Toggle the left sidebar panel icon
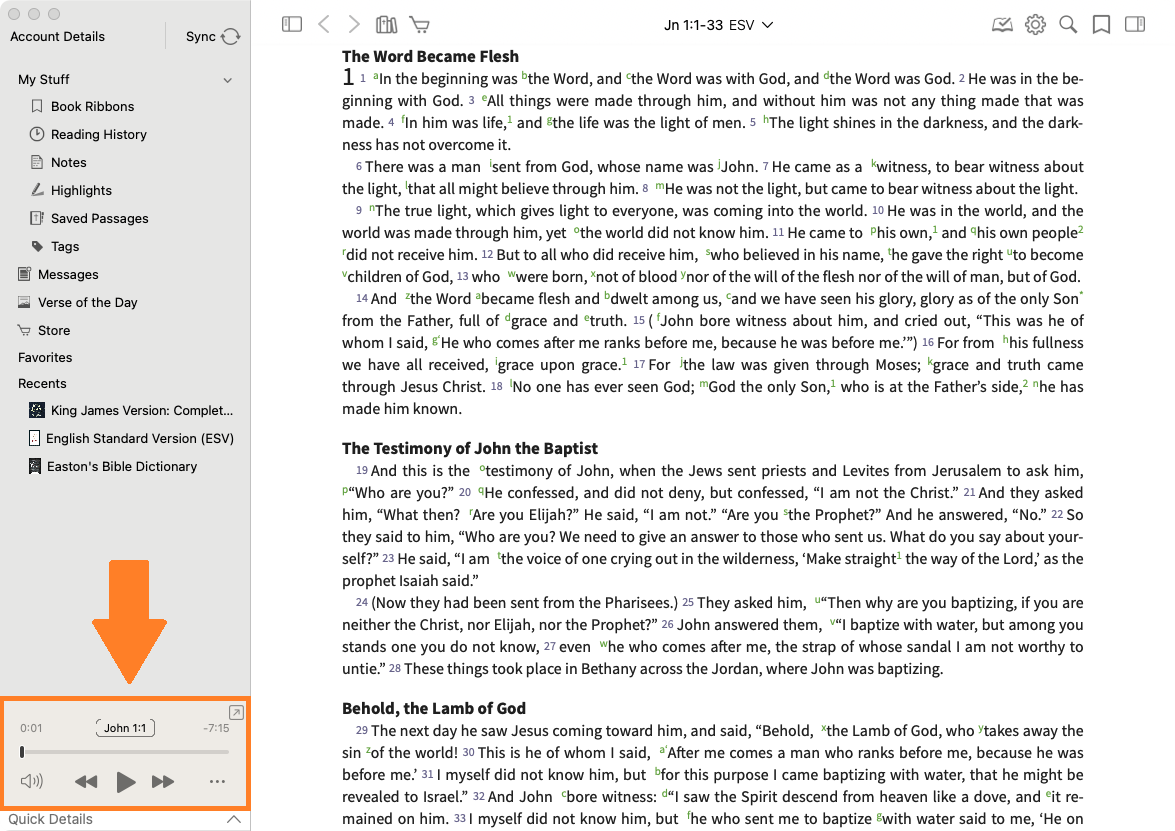 point(292,24)
